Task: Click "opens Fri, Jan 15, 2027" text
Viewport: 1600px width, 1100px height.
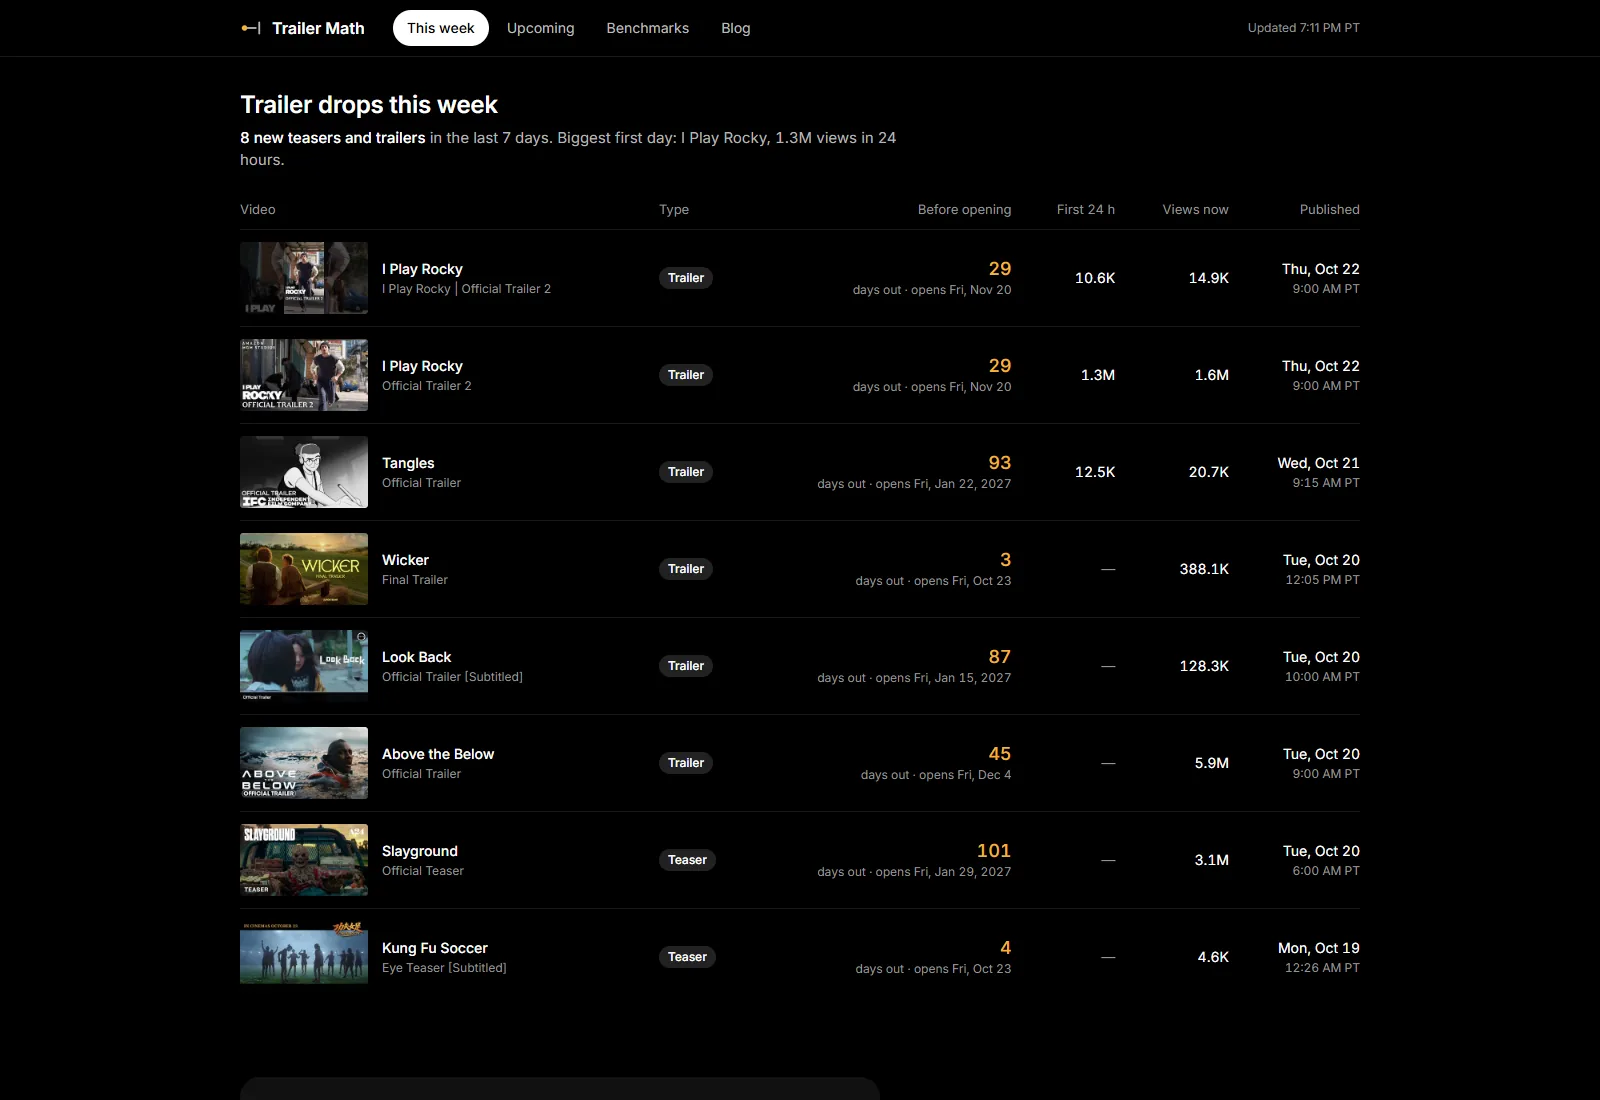Action: [943, 678]
